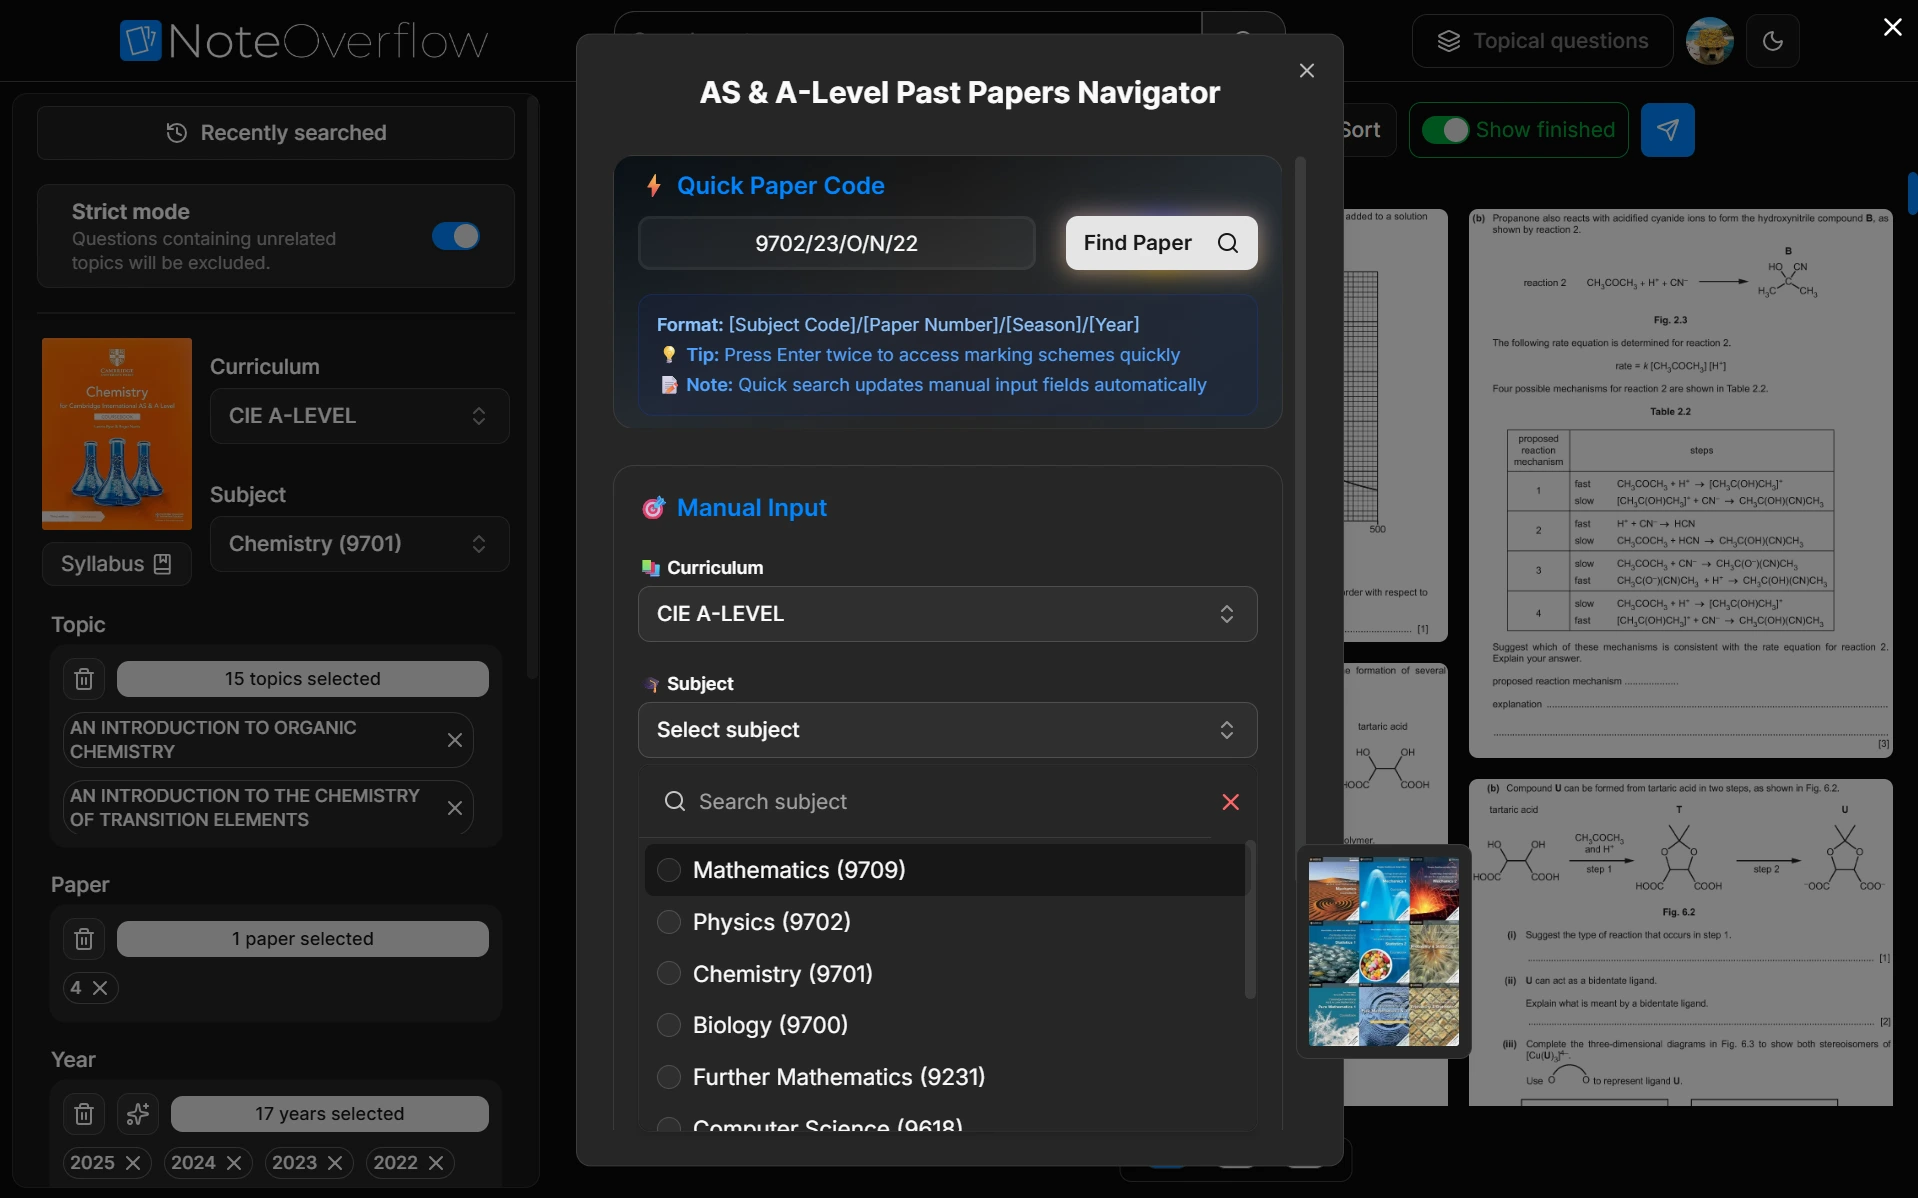Open the 15 topics selected list
The image size is (1918, 1198).
[x=303, y=679]
